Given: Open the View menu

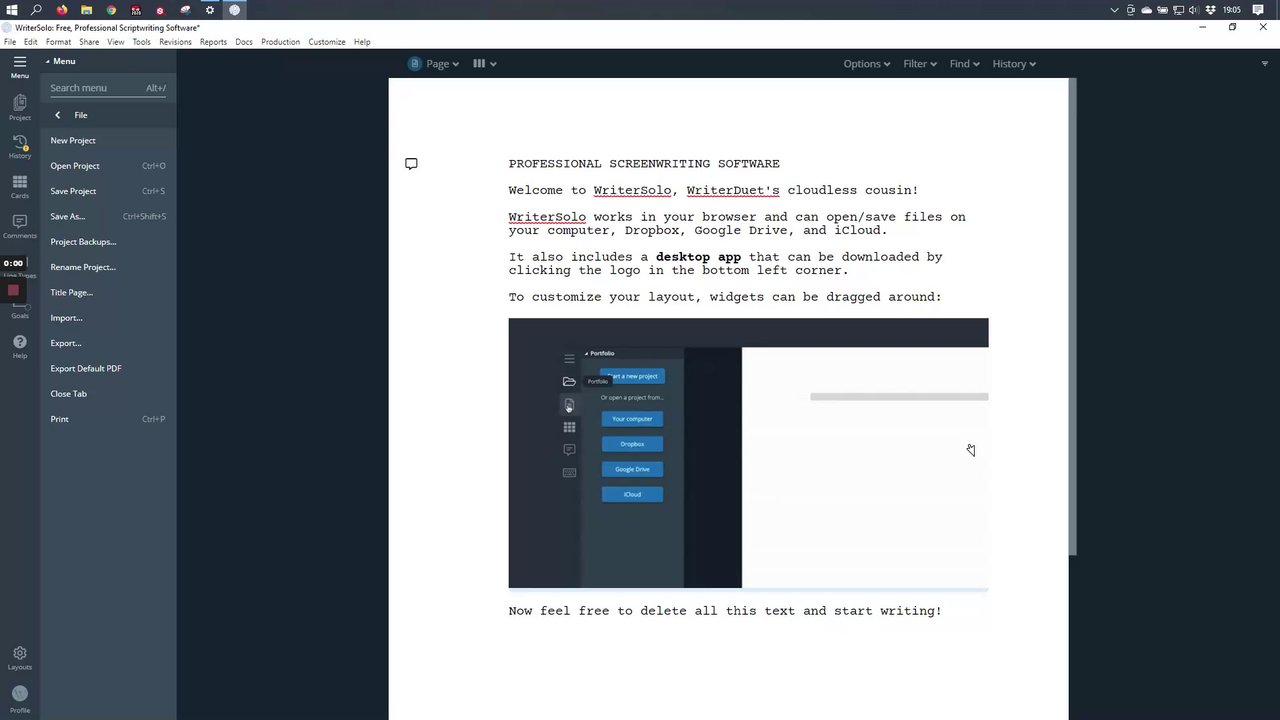Looking at the screenshot, I should [x=116, y=42].
